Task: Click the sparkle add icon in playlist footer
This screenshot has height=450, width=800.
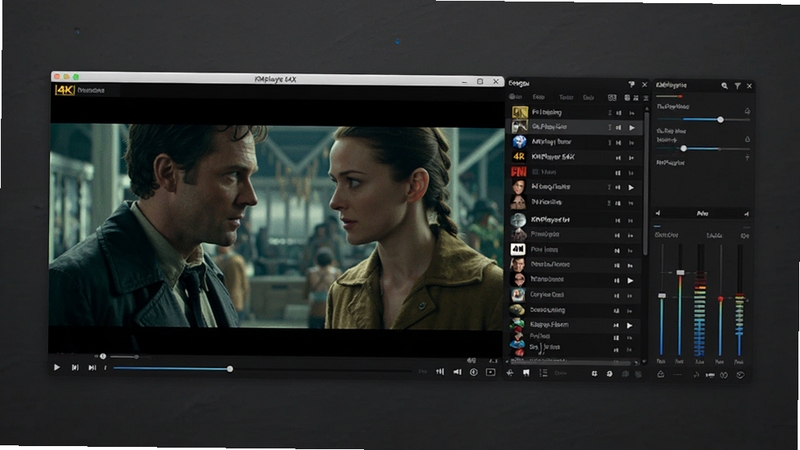Action: click(x=510, y=373)
